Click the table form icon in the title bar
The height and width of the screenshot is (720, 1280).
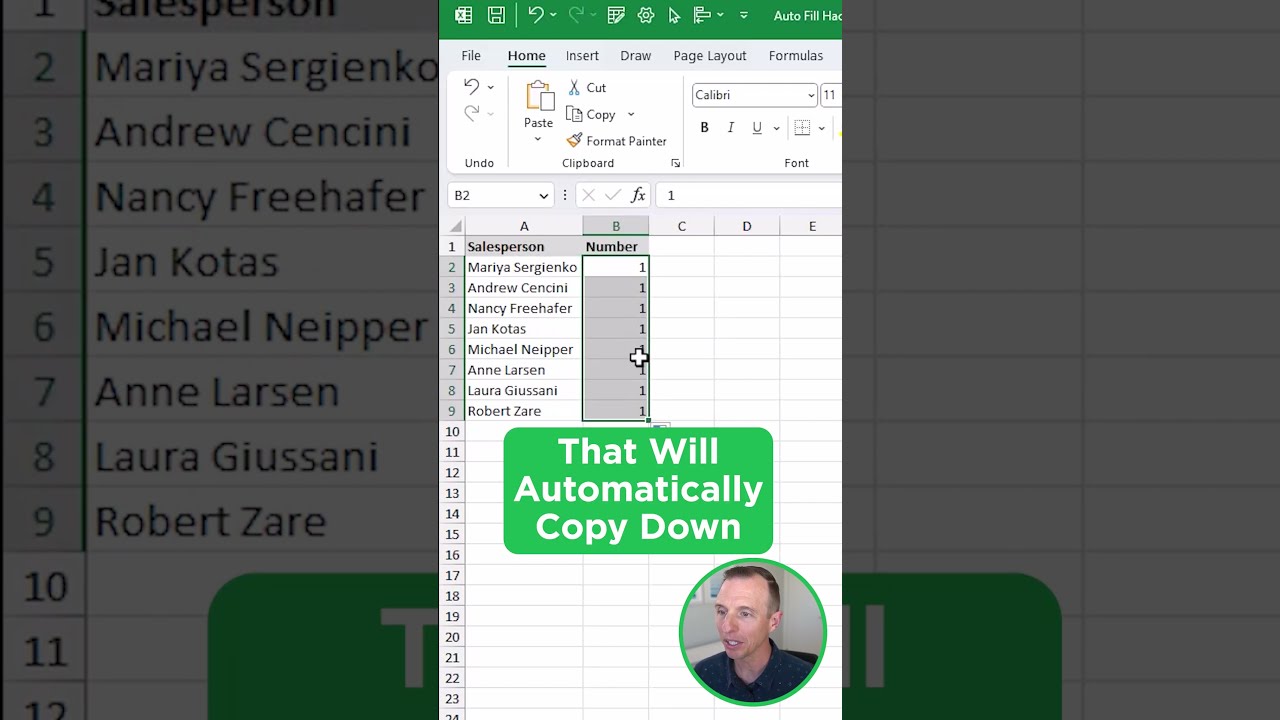[x=616, y=15]
